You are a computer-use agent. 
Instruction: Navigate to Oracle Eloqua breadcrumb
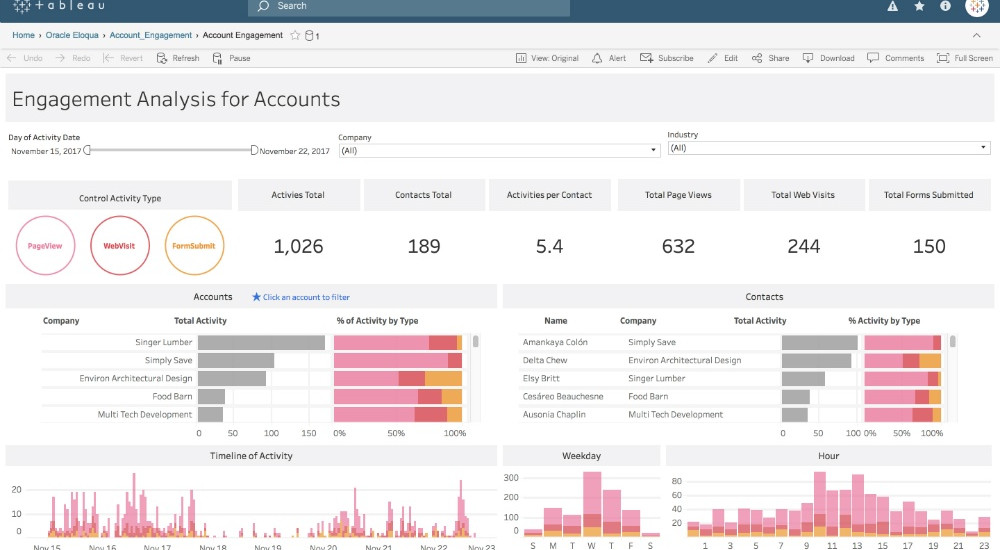click(x=72, y=35)
